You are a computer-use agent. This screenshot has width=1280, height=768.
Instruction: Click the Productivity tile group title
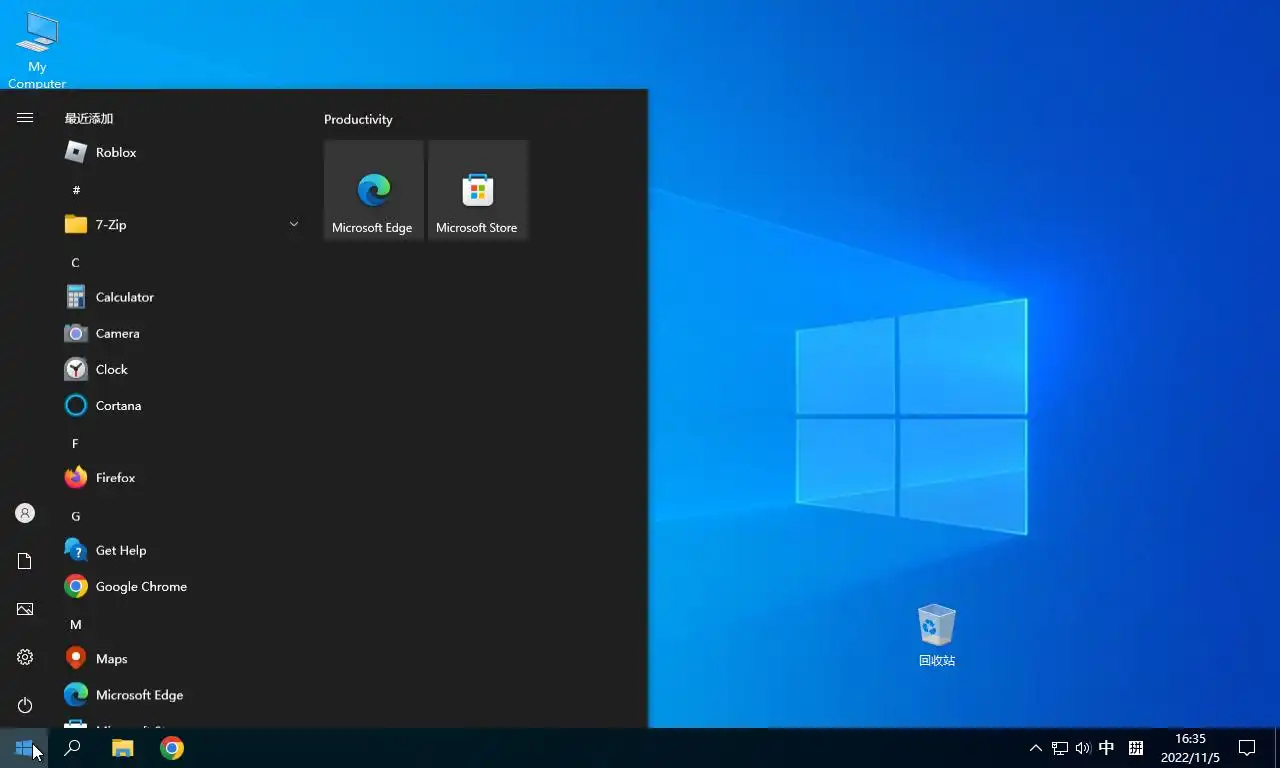[358, 119]
